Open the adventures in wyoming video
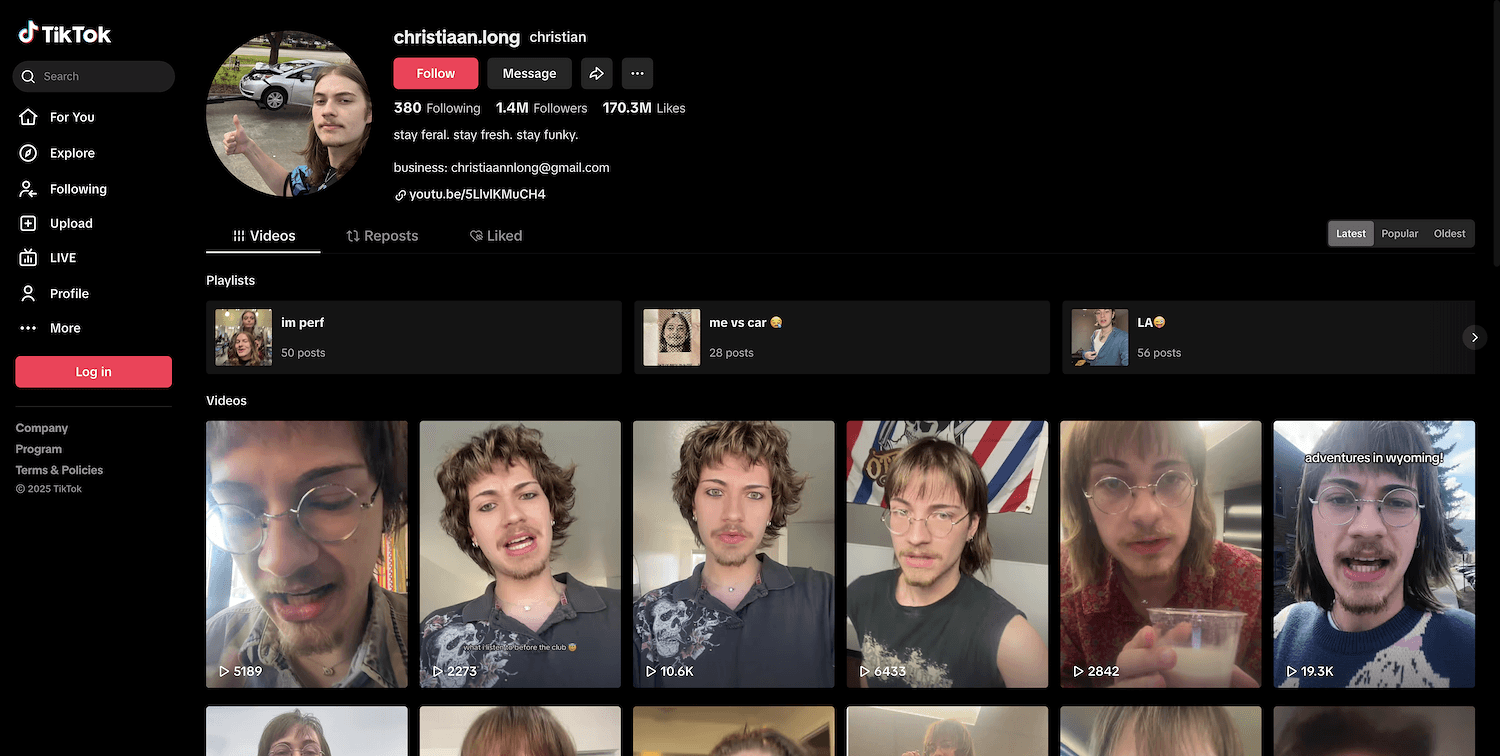Image resolution: width=1500 pixels, height=756 pixels. point(1373,554)
